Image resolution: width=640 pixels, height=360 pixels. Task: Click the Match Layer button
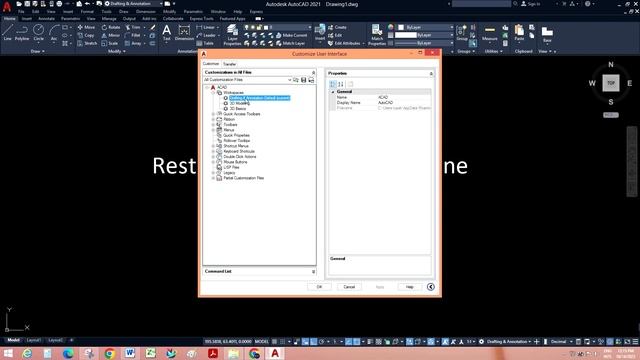[x=291, y=43]
